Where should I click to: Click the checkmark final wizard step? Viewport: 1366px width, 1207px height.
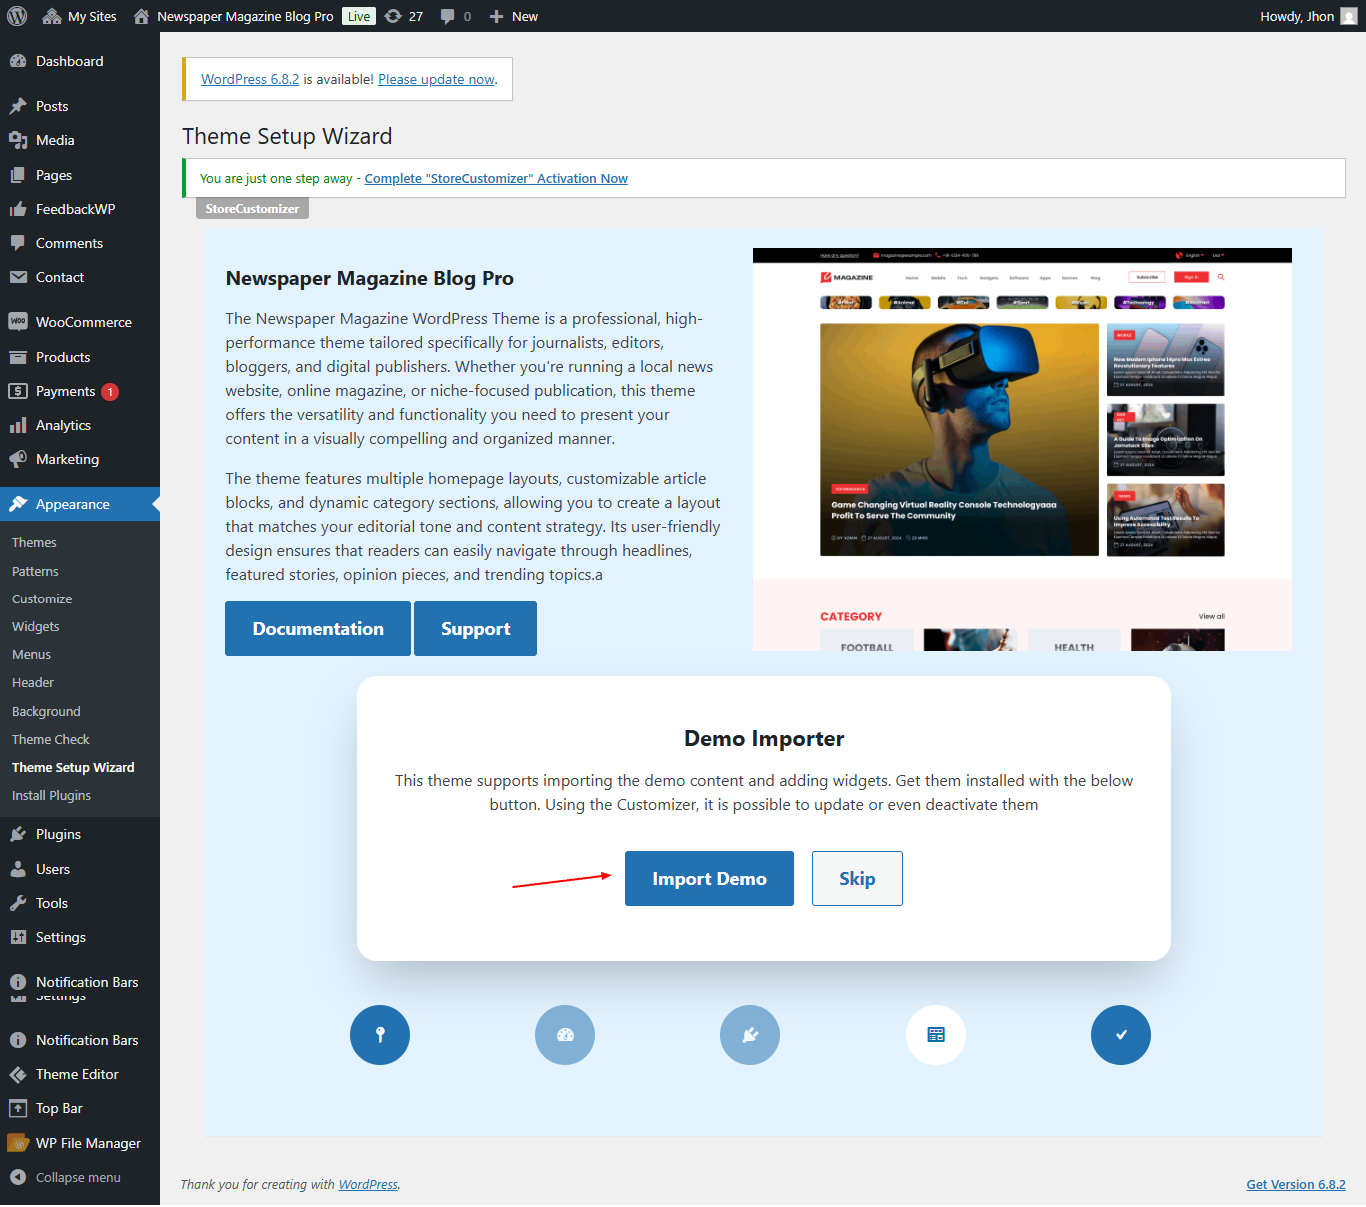[x=1121, y=1035]
